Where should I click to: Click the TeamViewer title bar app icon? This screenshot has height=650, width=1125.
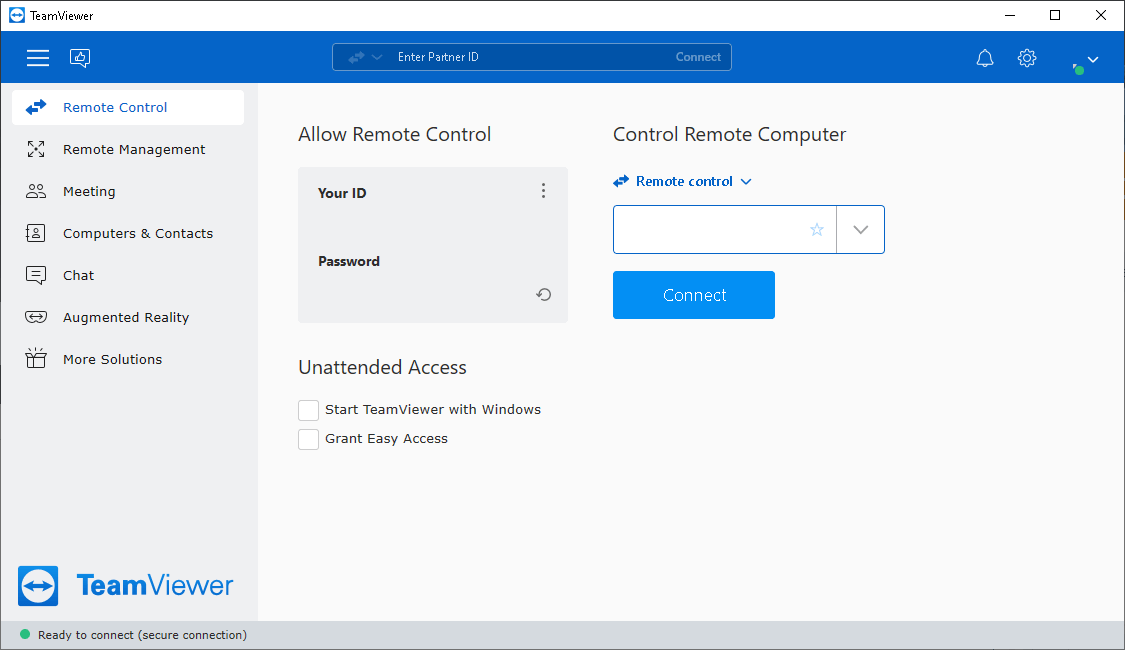pos(17,15)
